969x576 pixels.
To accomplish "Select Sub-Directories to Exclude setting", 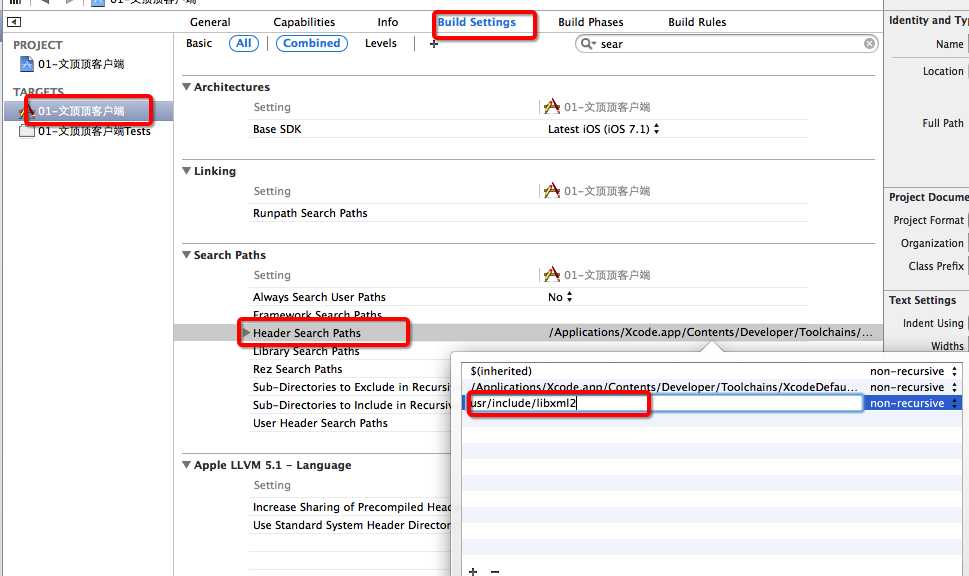I will tap(352, 387).
